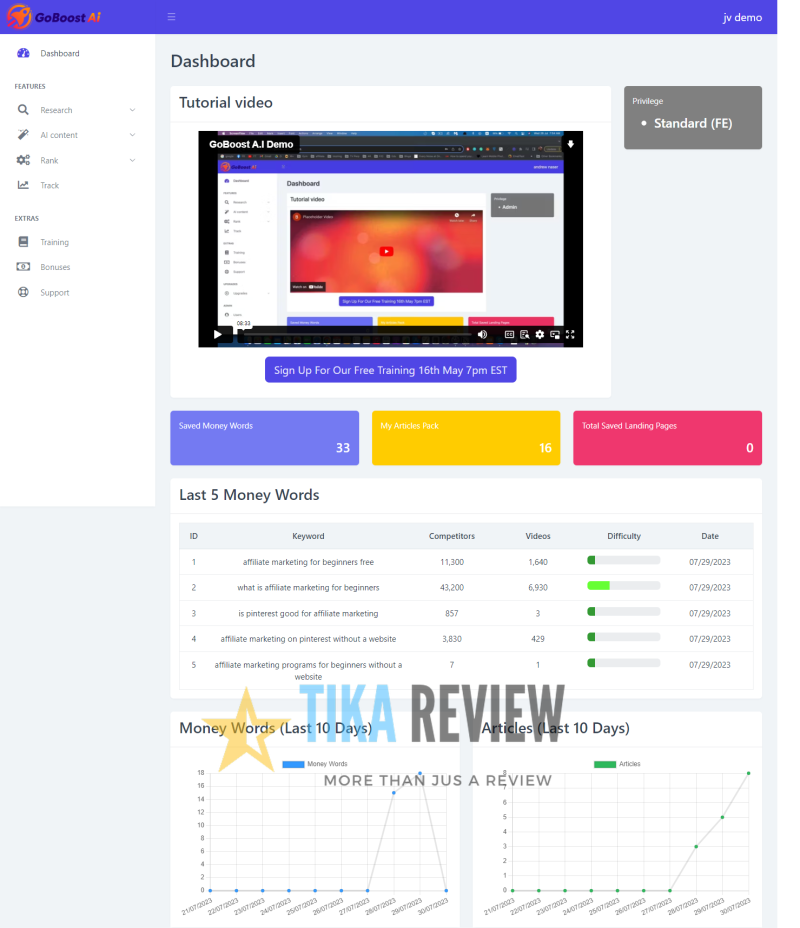Toggle the hamburger sidebar menu icon
800x928 pixels.
[172, 17]
